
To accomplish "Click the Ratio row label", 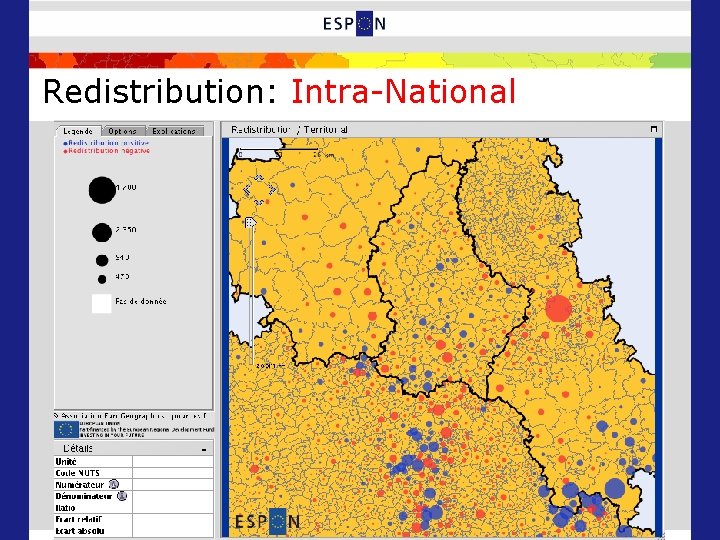I will [x=65, y=508].
